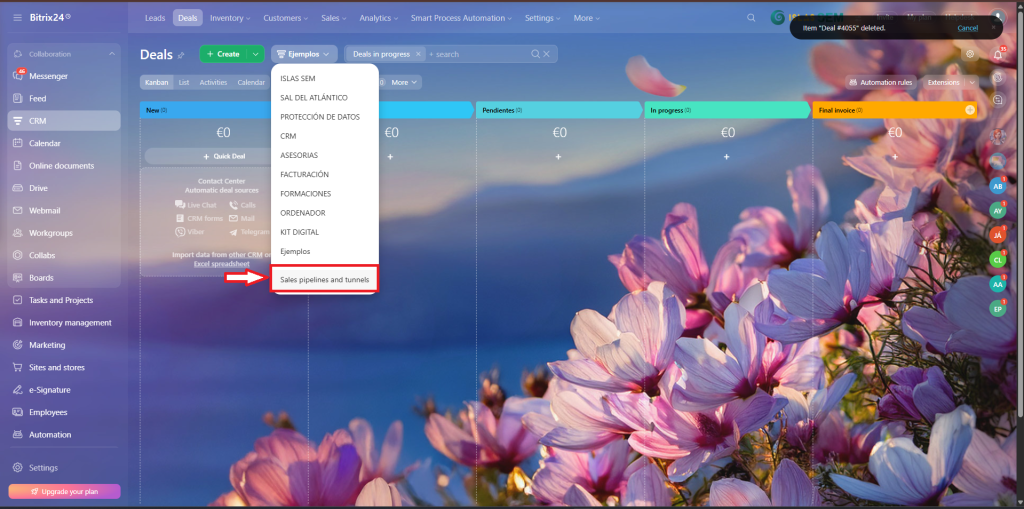
Task: Select 'Sales pipelines and tunnels' menu entry
Action: pos(325,280)
